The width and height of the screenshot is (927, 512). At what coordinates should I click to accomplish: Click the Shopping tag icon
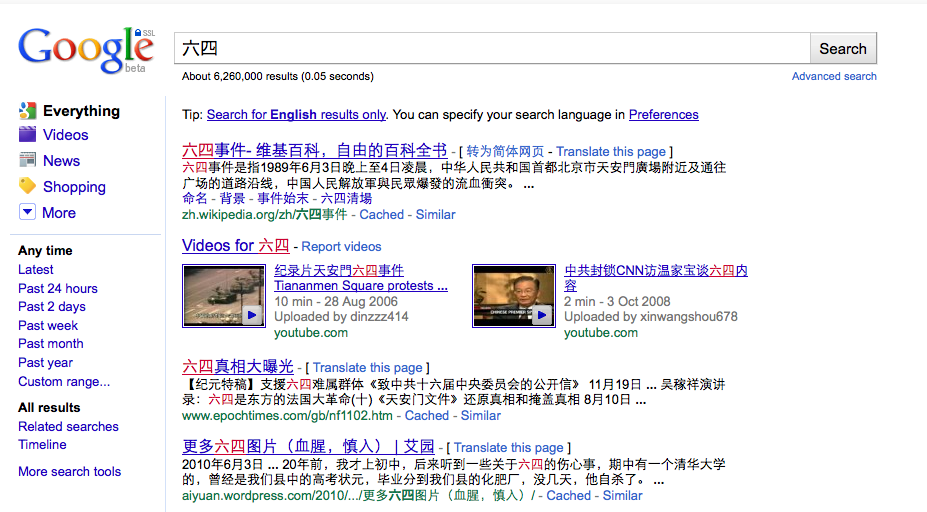[x=27, y=187]
